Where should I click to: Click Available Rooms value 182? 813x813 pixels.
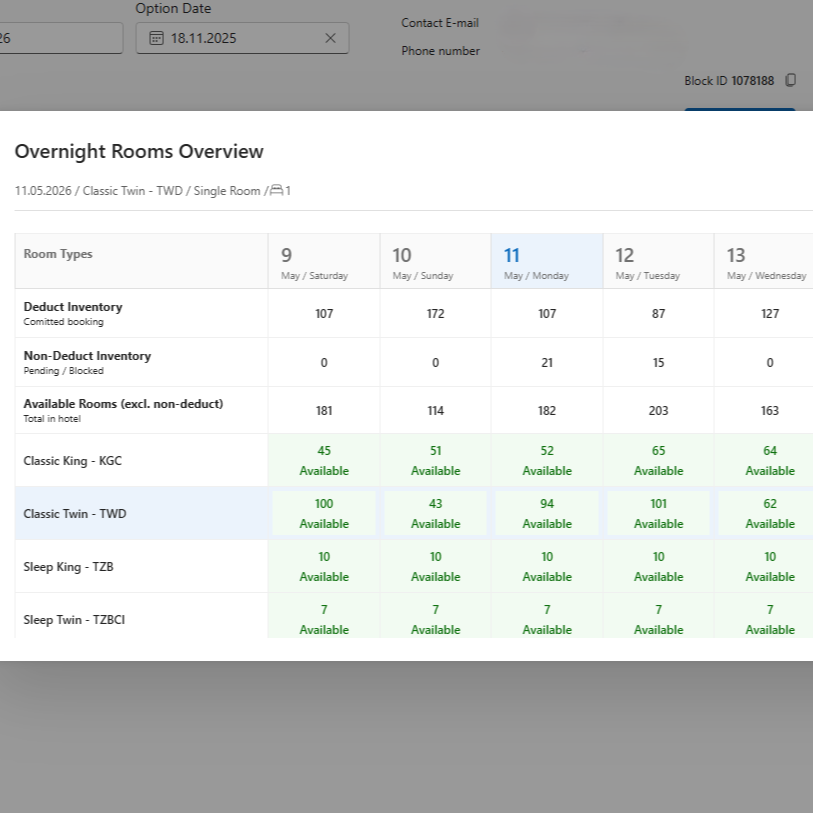click(x=547, y=411)
